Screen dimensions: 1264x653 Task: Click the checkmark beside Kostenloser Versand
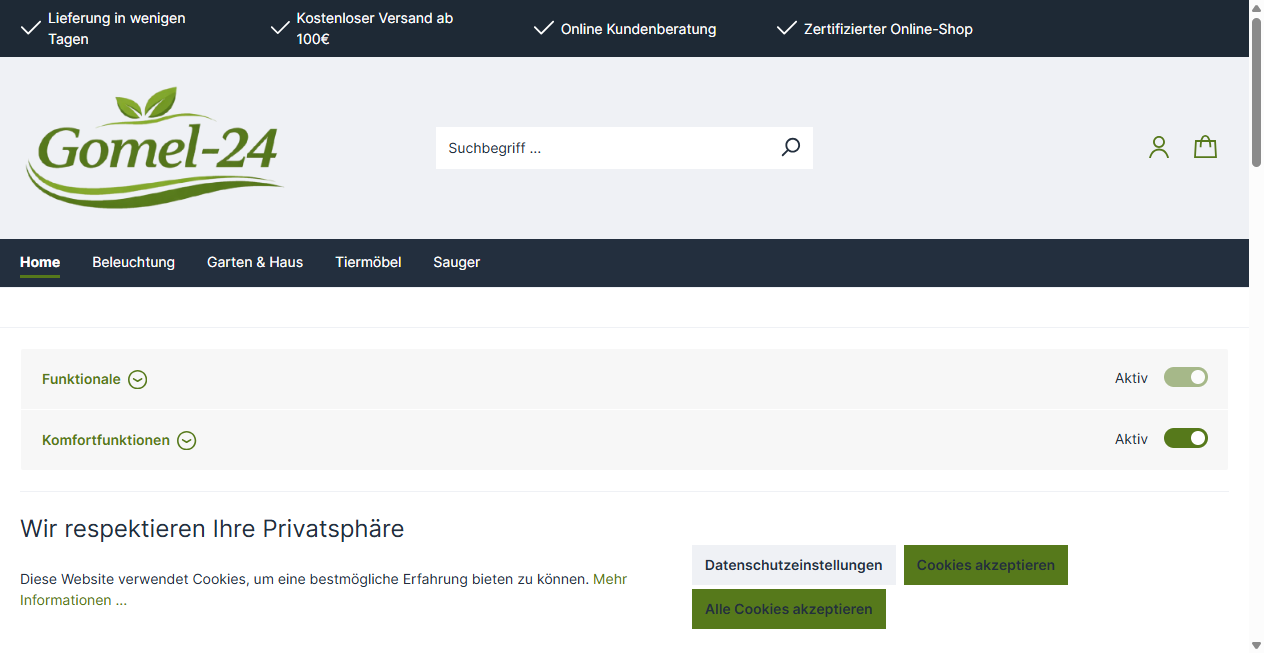pyautogui.click(x=279, y=27)
